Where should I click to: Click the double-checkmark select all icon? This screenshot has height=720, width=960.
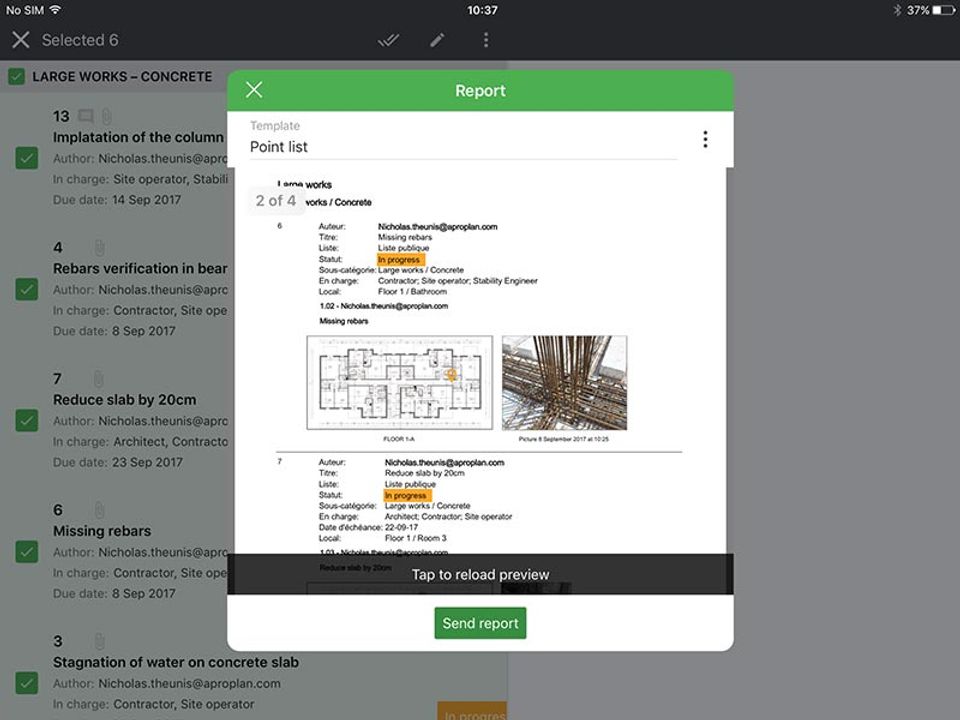pyautogui.click(x=388, y=40)
